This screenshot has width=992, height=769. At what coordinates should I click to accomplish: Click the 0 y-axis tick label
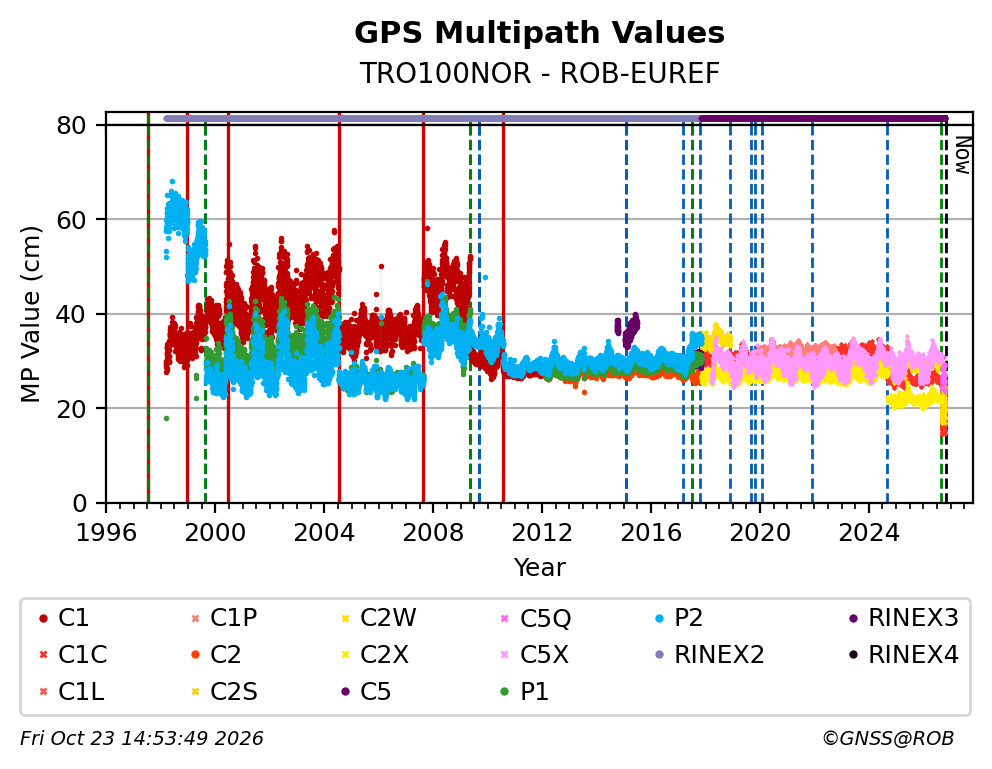(79, 503)
